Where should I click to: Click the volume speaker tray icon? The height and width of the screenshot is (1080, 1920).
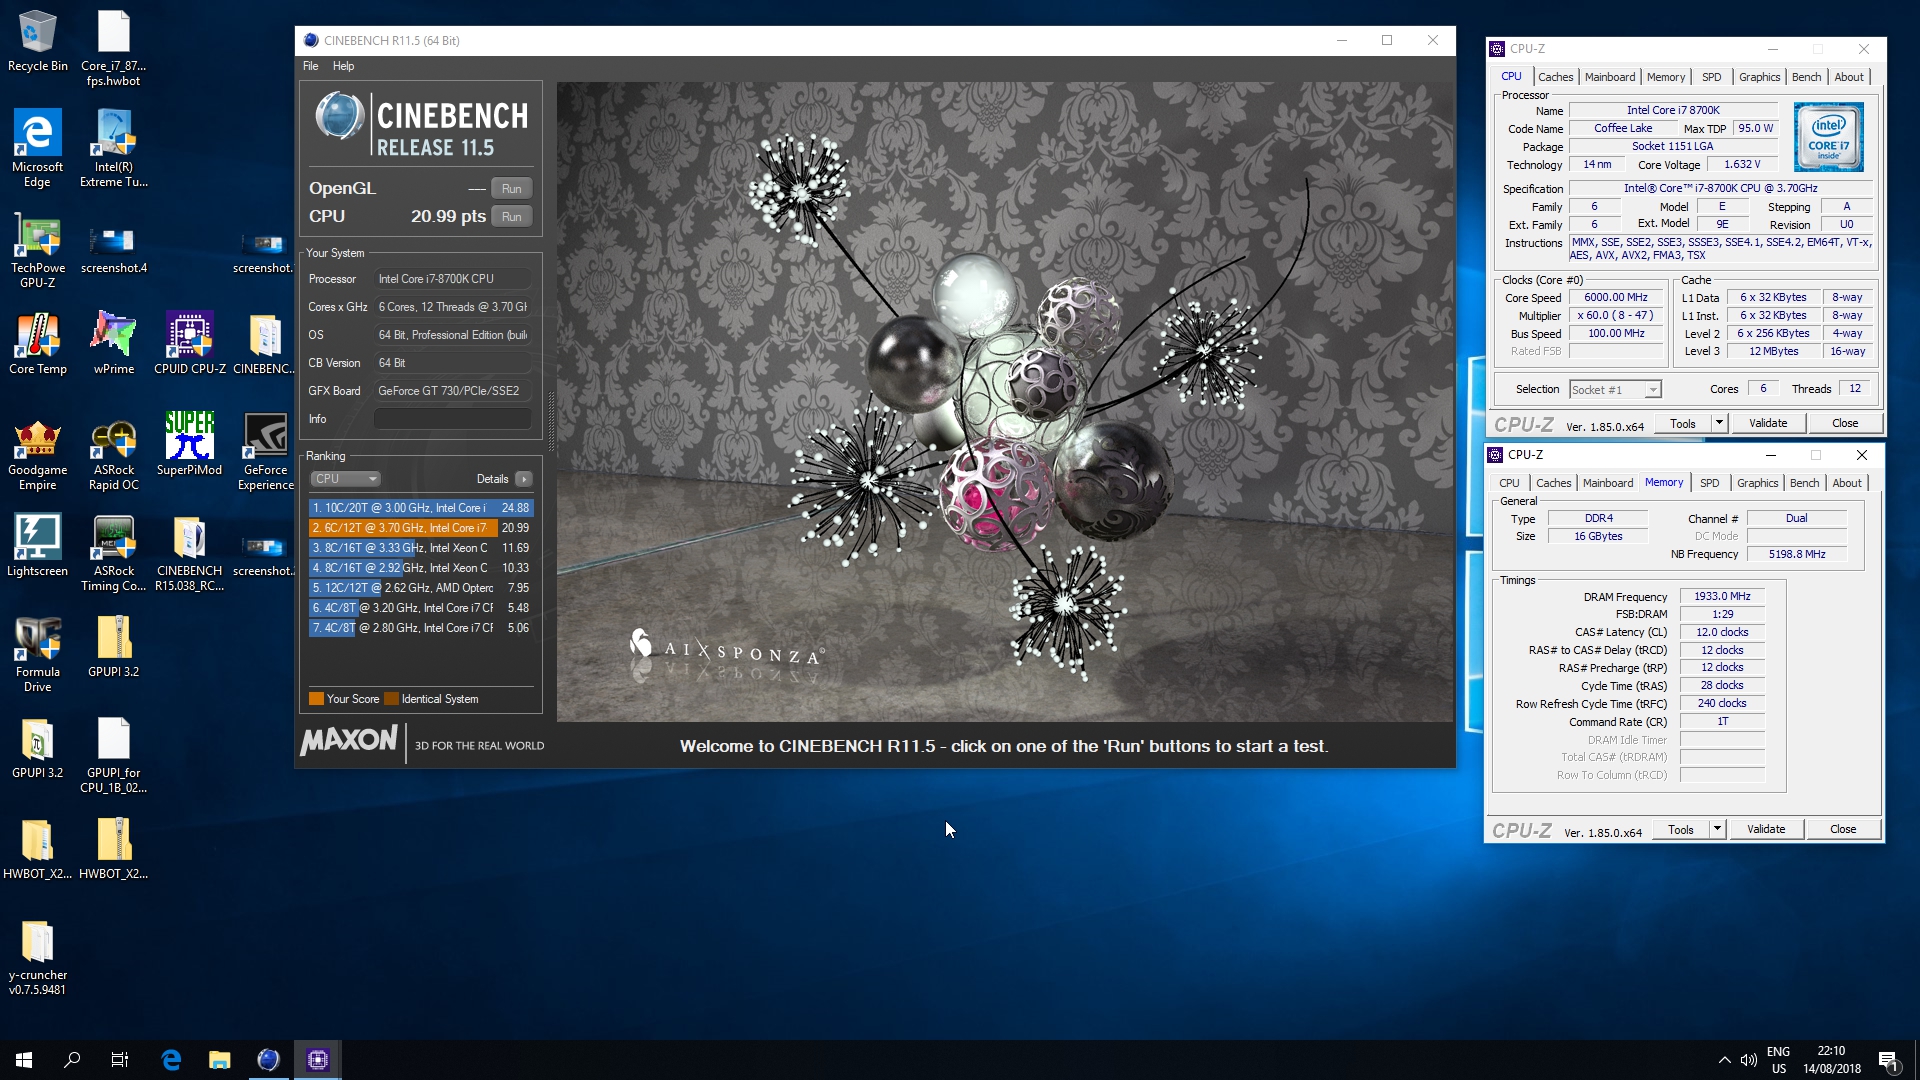pyautogui.click(x=1749, y=1060)
